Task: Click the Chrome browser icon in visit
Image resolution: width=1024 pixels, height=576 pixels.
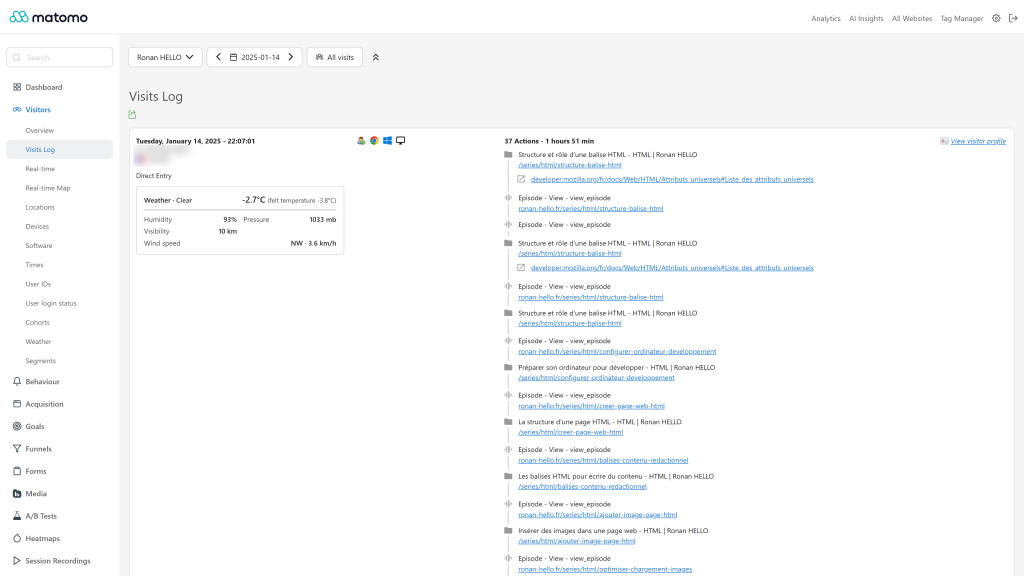Action: click(x=374, y=140)
